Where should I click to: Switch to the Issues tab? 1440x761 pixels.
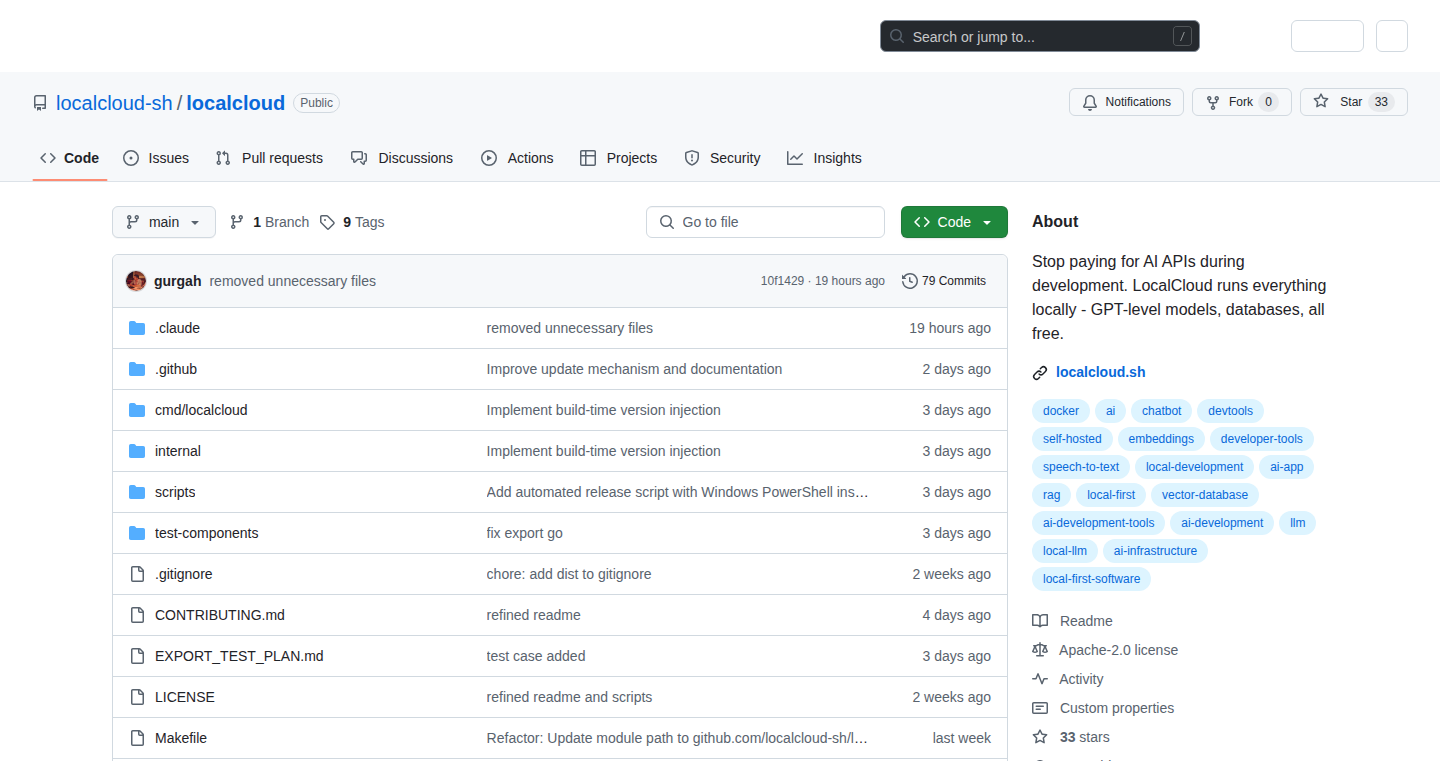point(156,158)
